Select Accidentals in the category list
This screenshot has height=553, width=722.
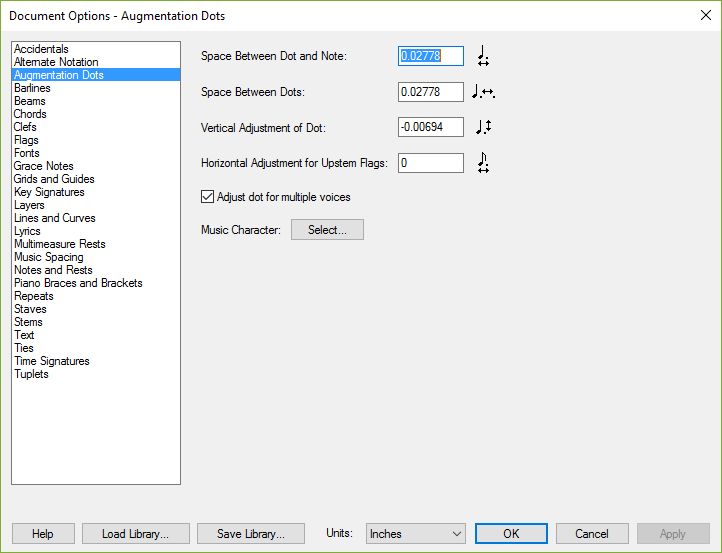pos(41,49)
